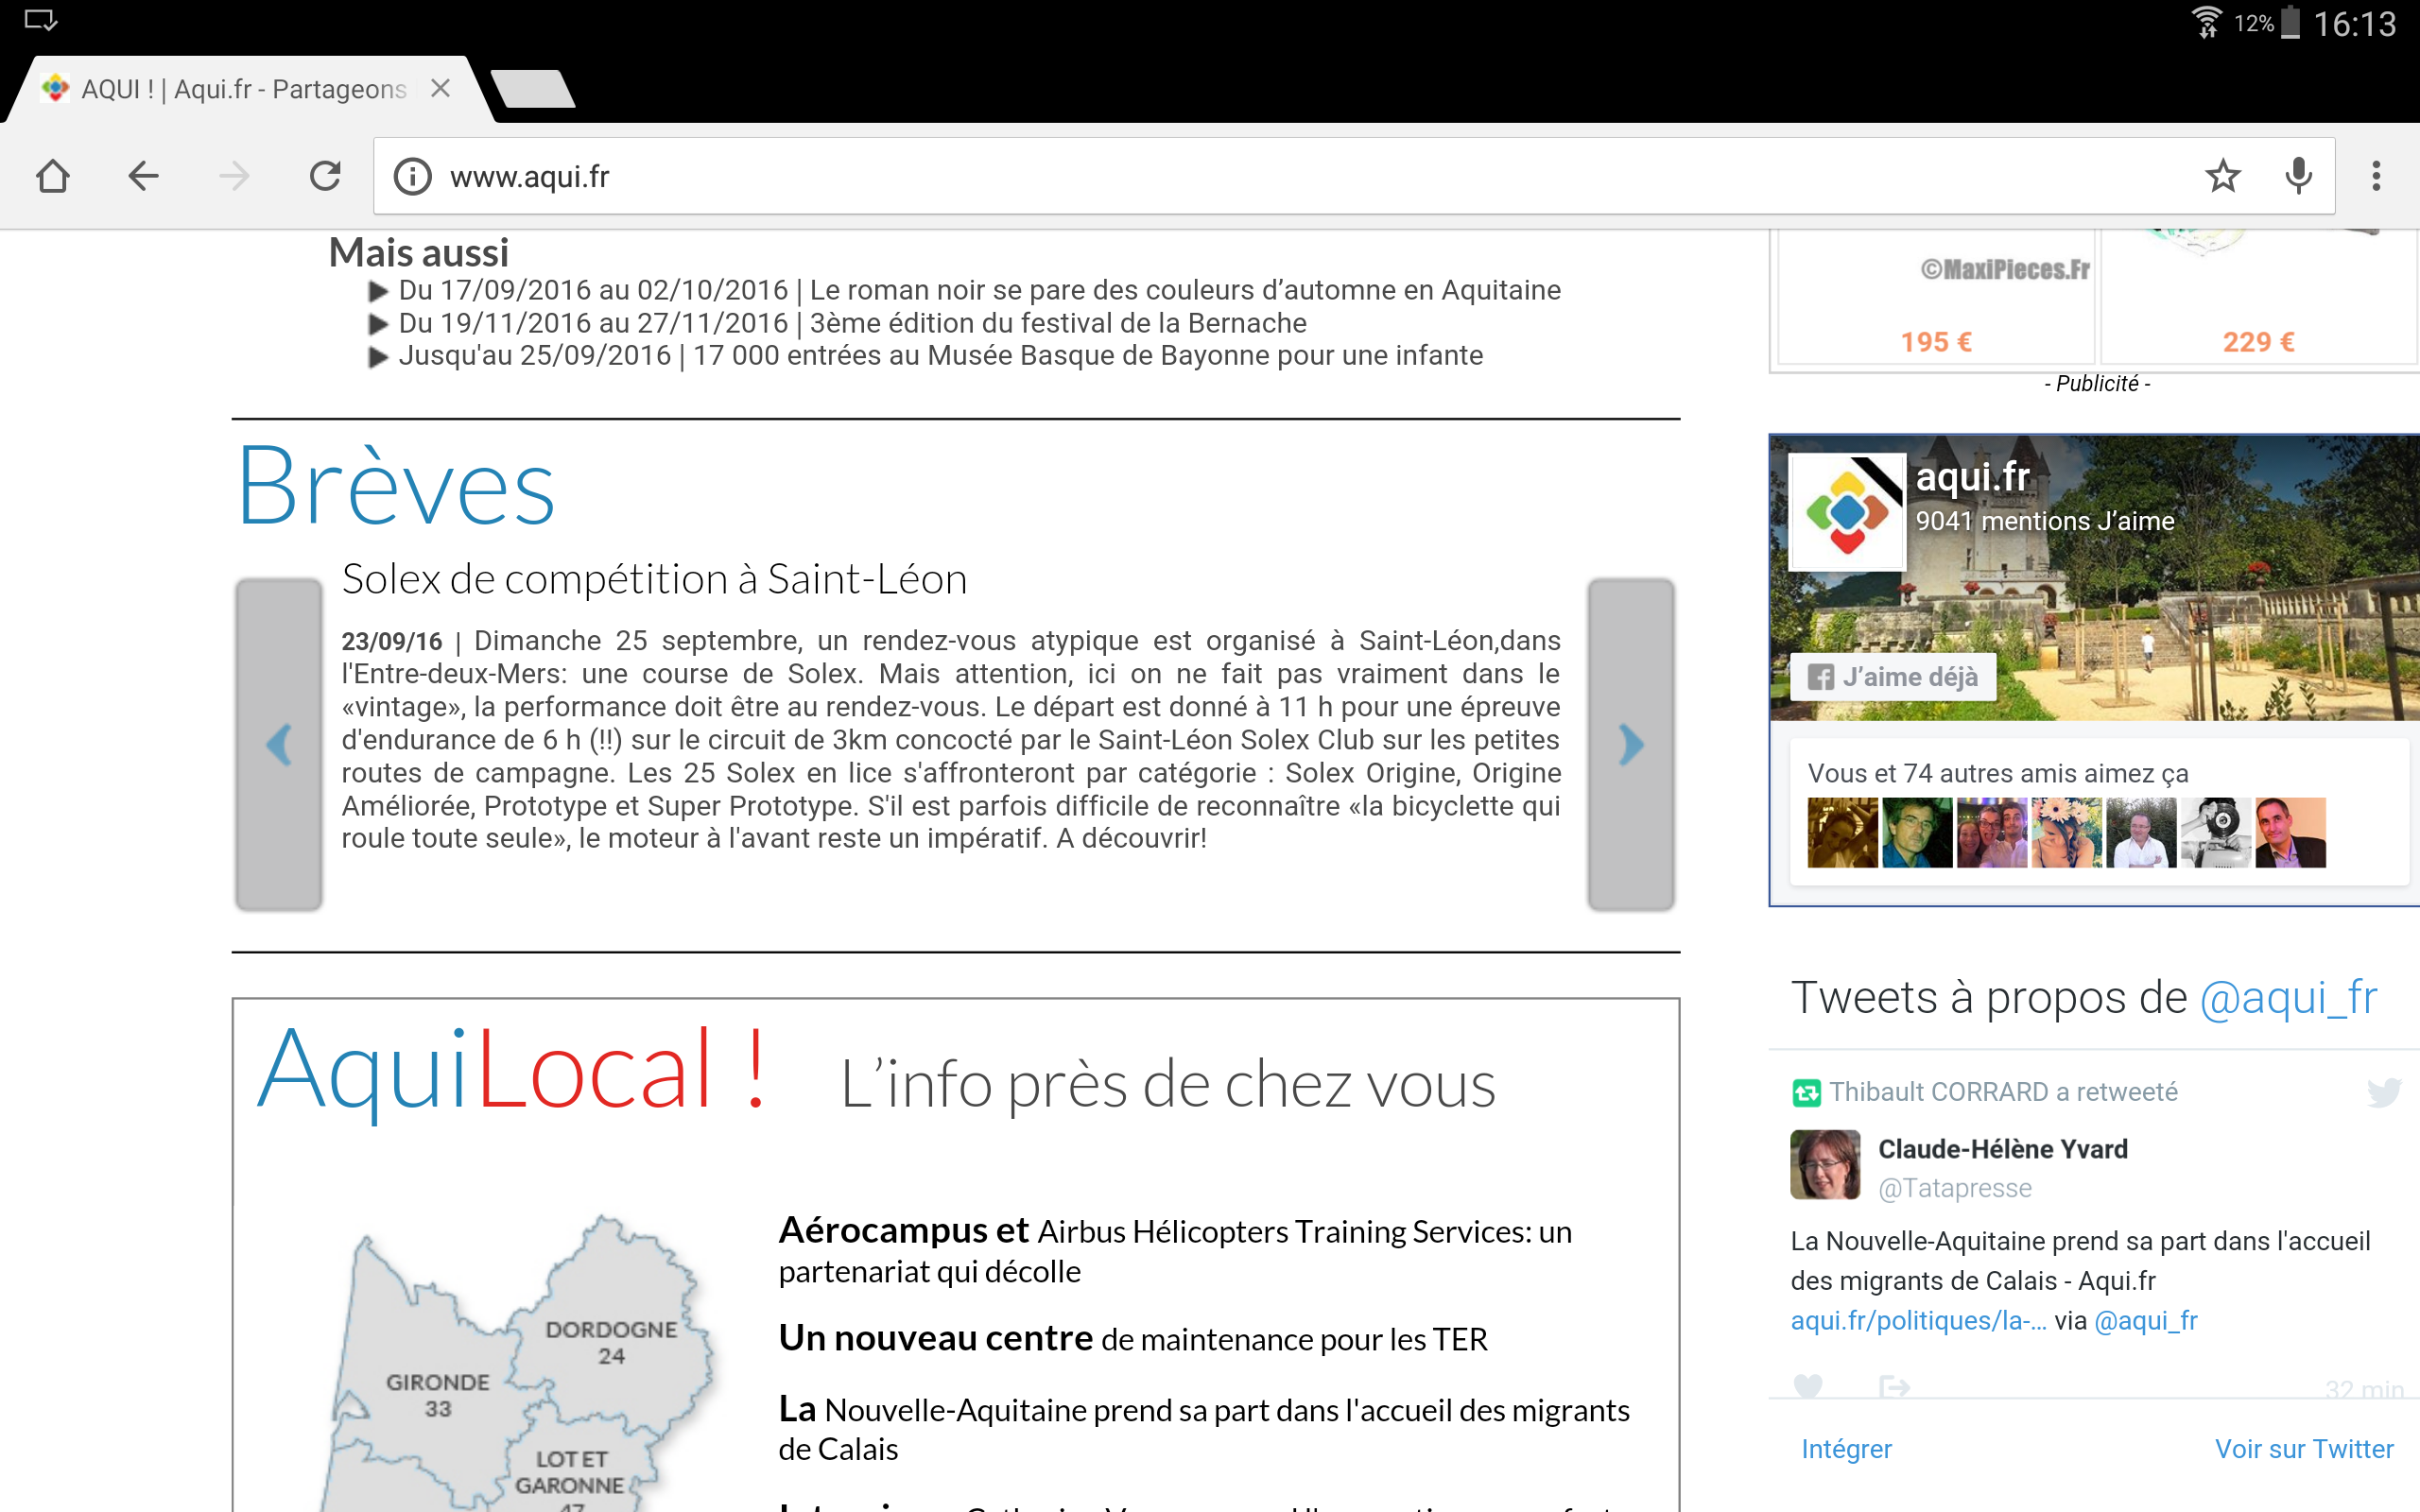Start voice search with microphone icon
This screenshot has height=1512, width=2420.
(x=2298, y=176)
